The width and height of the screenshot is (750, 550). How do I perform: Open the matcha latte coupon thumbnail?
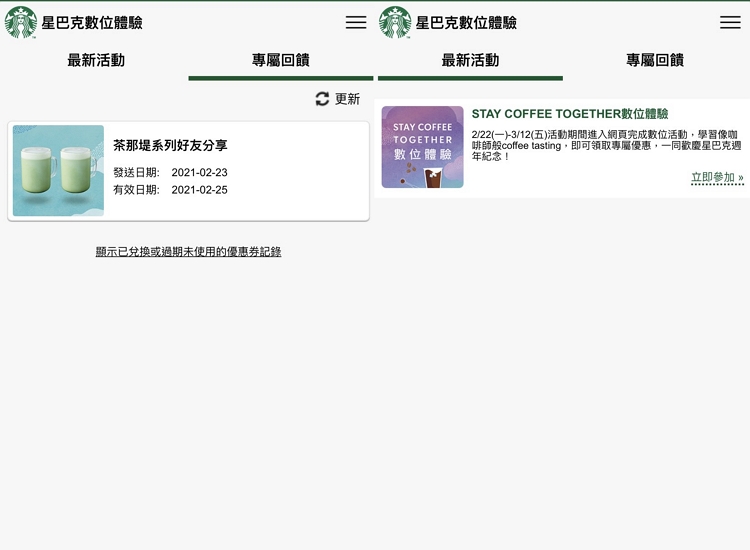click(x=58, y=171)
